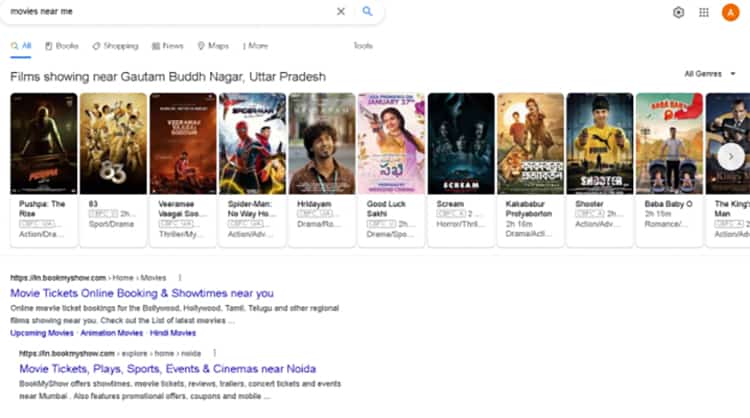This screenshot has height=418, width=750.
Task: Click the bookmyshow.com explore home noida URL
Action: (x=110, y=353)
